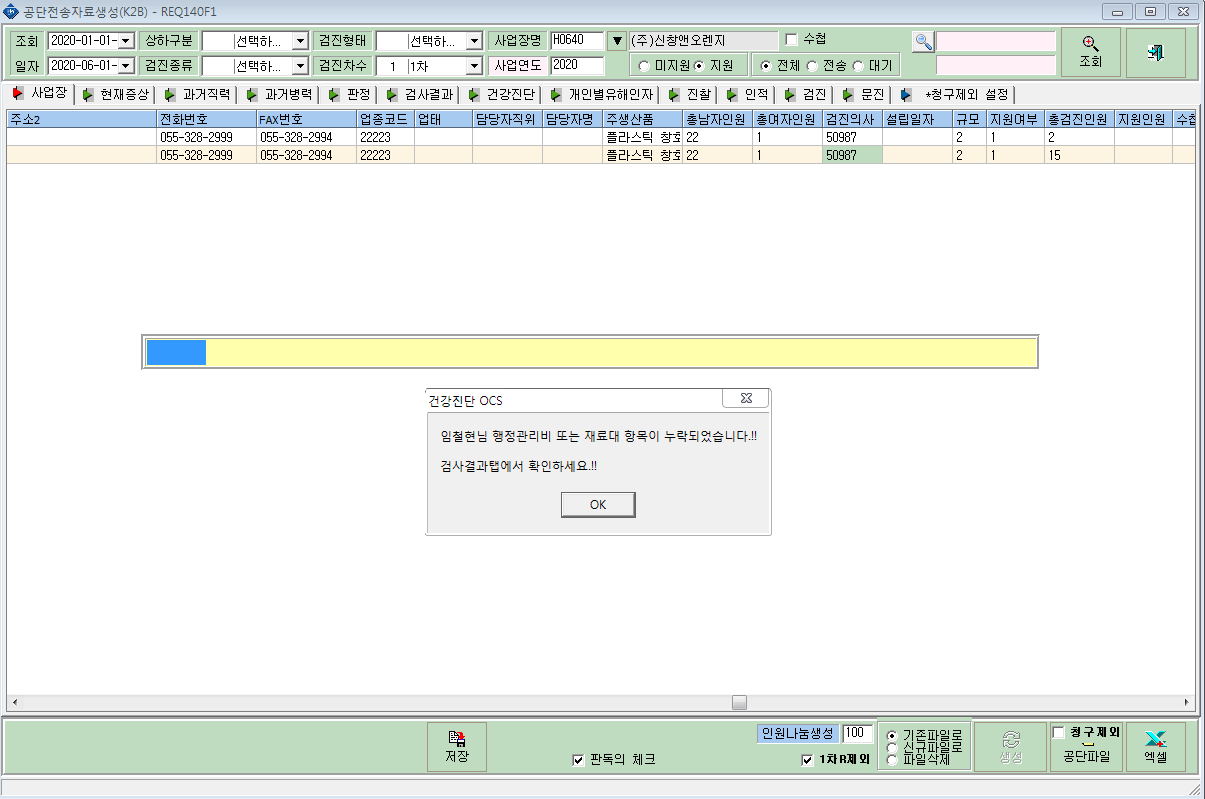The width and height of the screenshot is (1205, 799).
Task: Click the exit door icon button
Action: pos(1155,52)
